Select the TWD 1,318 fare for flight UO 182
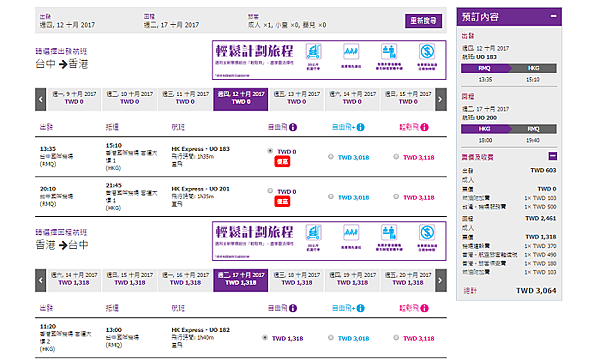 [265, 338]
